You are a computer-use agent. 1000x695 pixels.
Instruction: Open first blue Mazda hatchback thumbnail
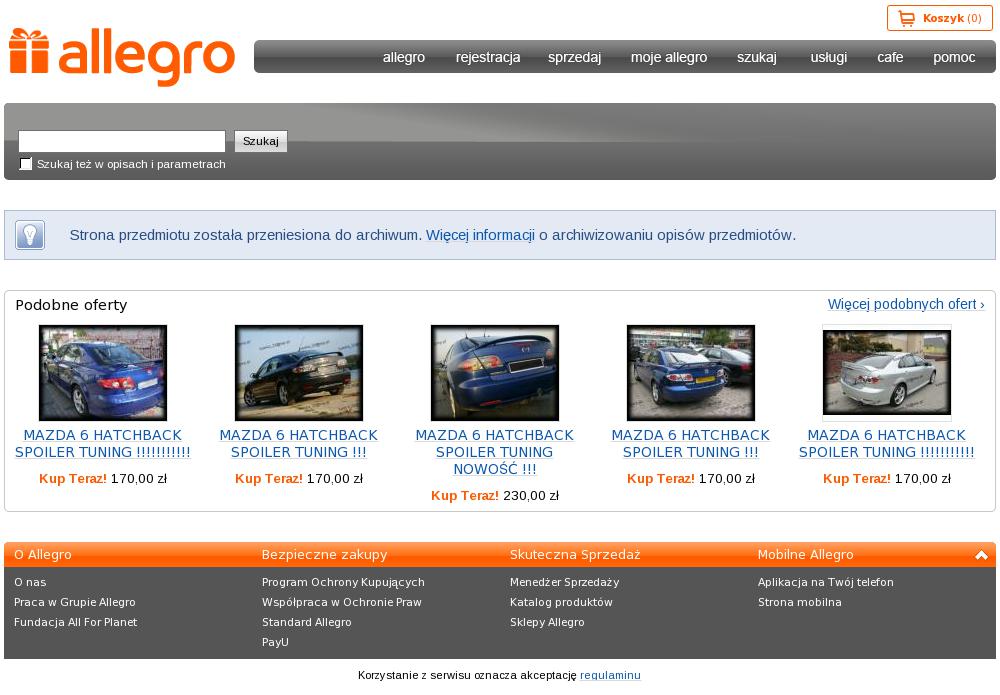[x=103, y=373]
